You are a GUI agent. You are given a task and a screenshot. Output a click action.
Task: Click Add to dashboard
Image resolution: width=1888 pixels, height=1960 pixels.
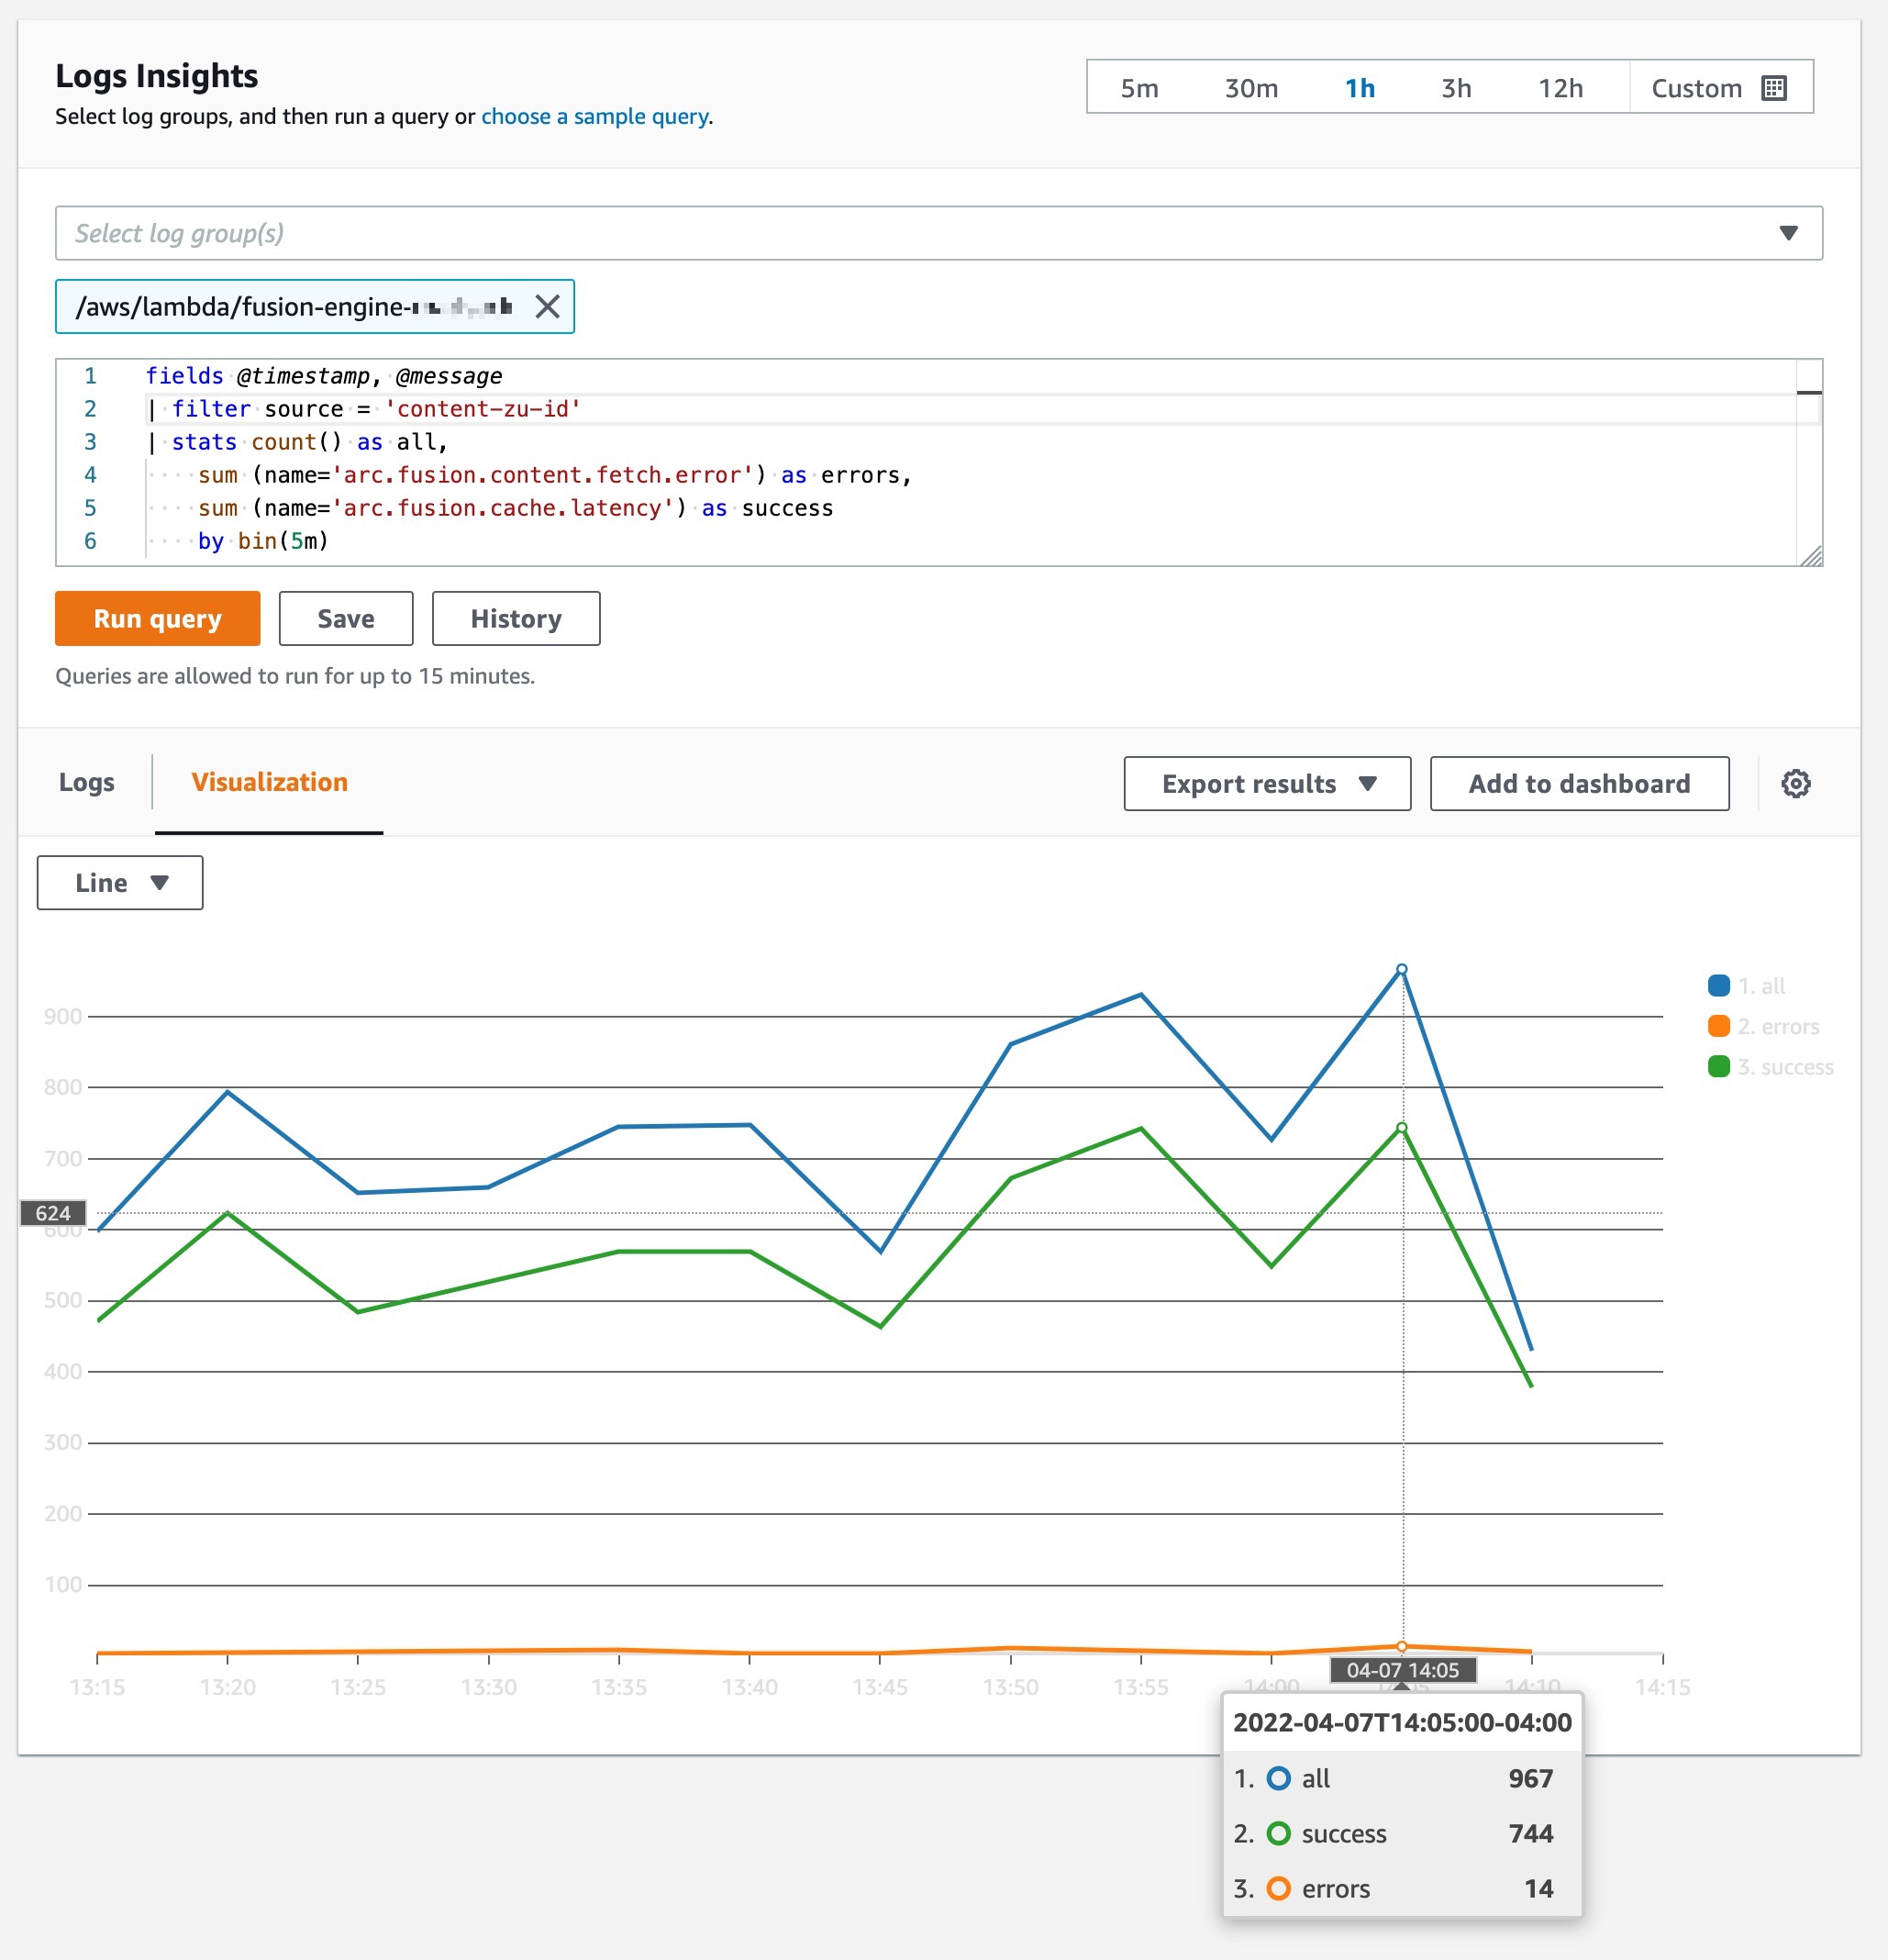(x=1579, y=783)
